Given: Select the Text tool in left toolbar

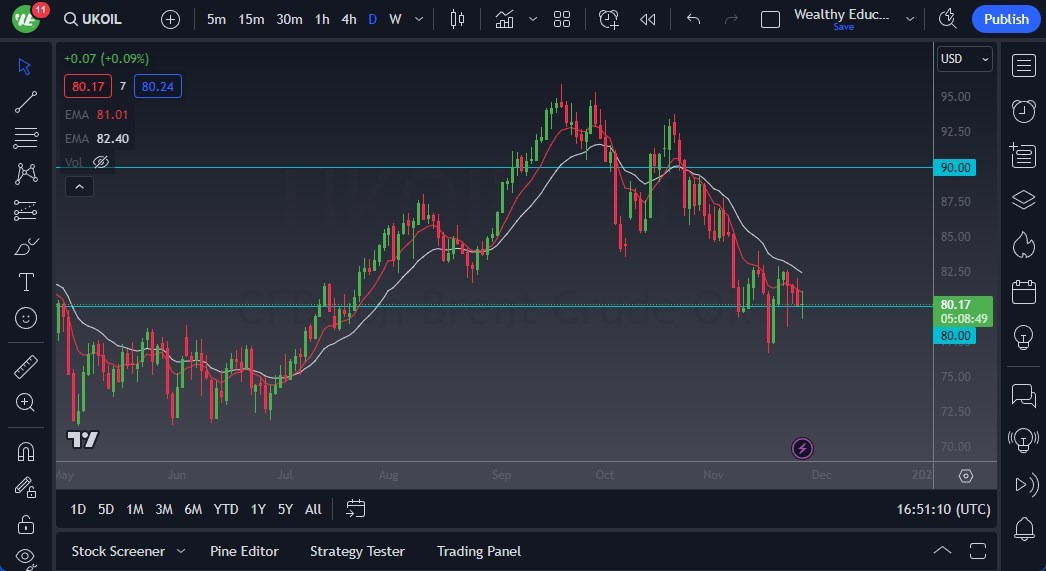Looking at the screenshot, I should click(26, 282).
